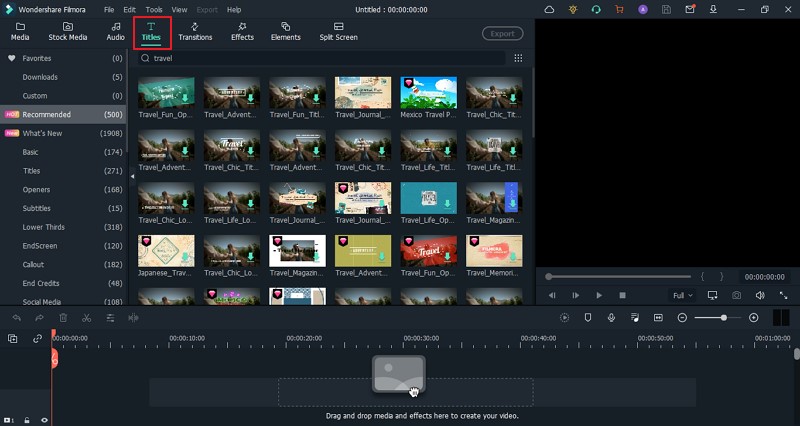Open the Stock Media tab
The height and width of the screenshot is (426, 800).
(x=67, y=32)
